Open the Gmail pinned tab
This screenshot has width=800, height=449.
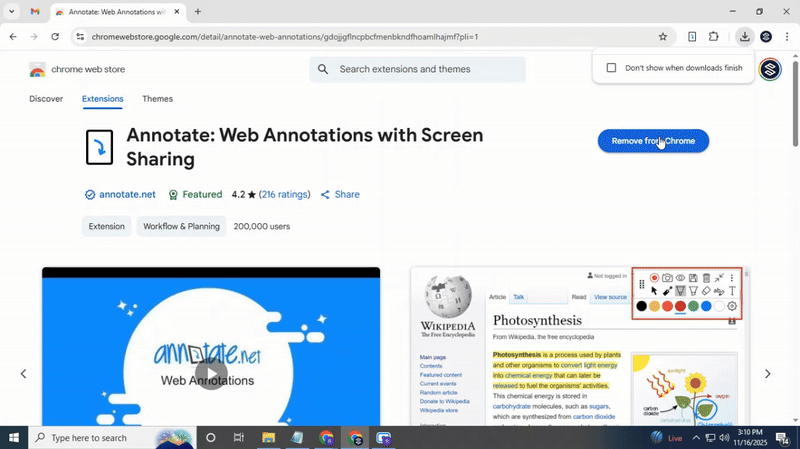[35, 12]
